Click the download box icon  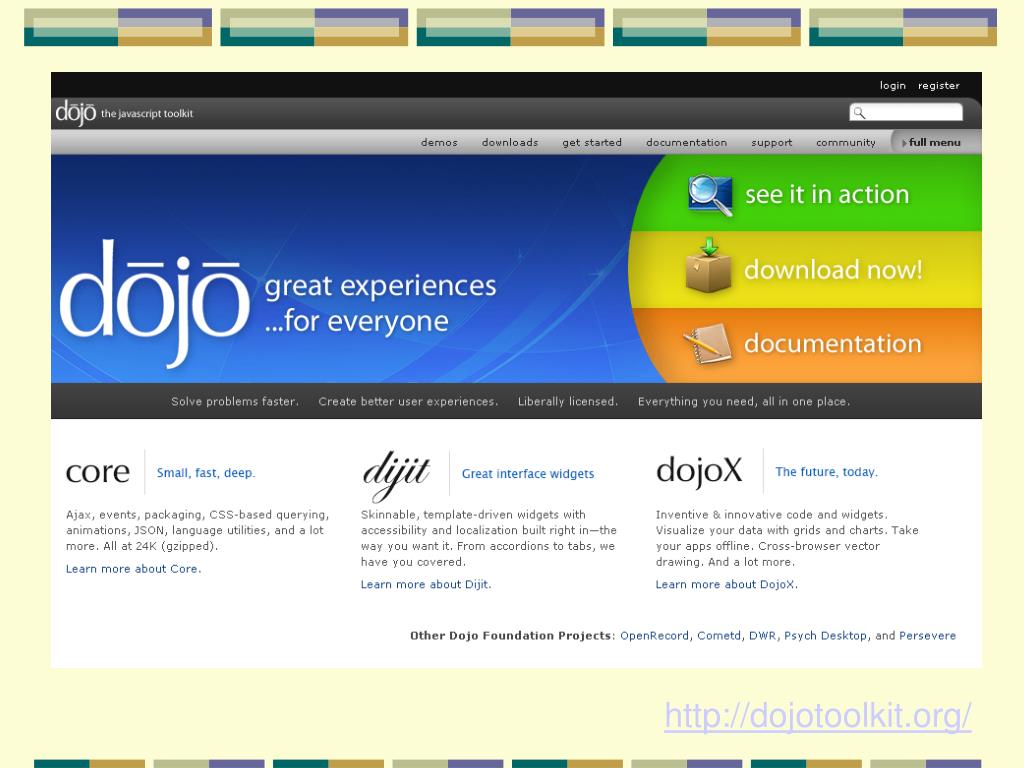tap(709, 266)
